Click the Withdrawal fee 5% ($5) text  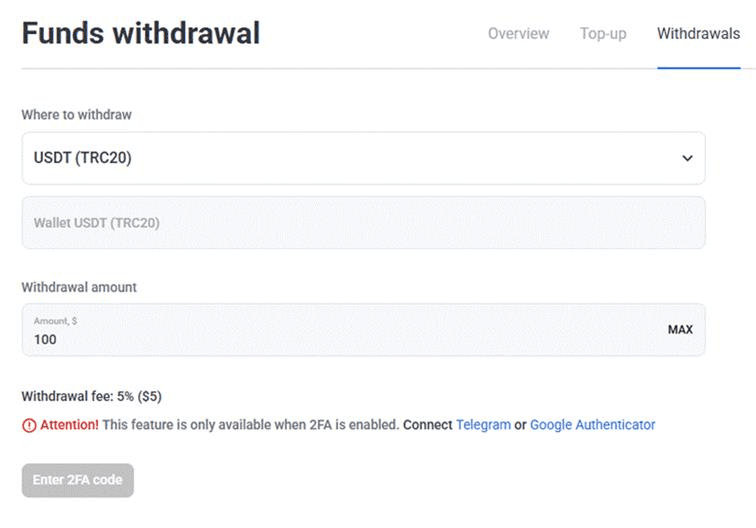click(91, 396)
